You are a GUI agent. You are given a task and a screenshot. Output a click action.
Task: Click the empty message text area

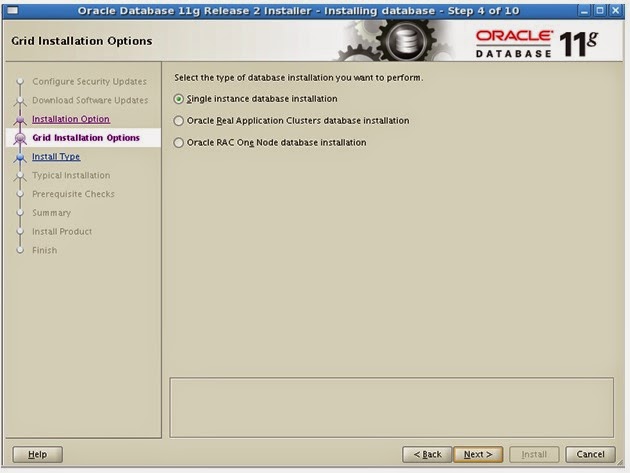[392, 407]
